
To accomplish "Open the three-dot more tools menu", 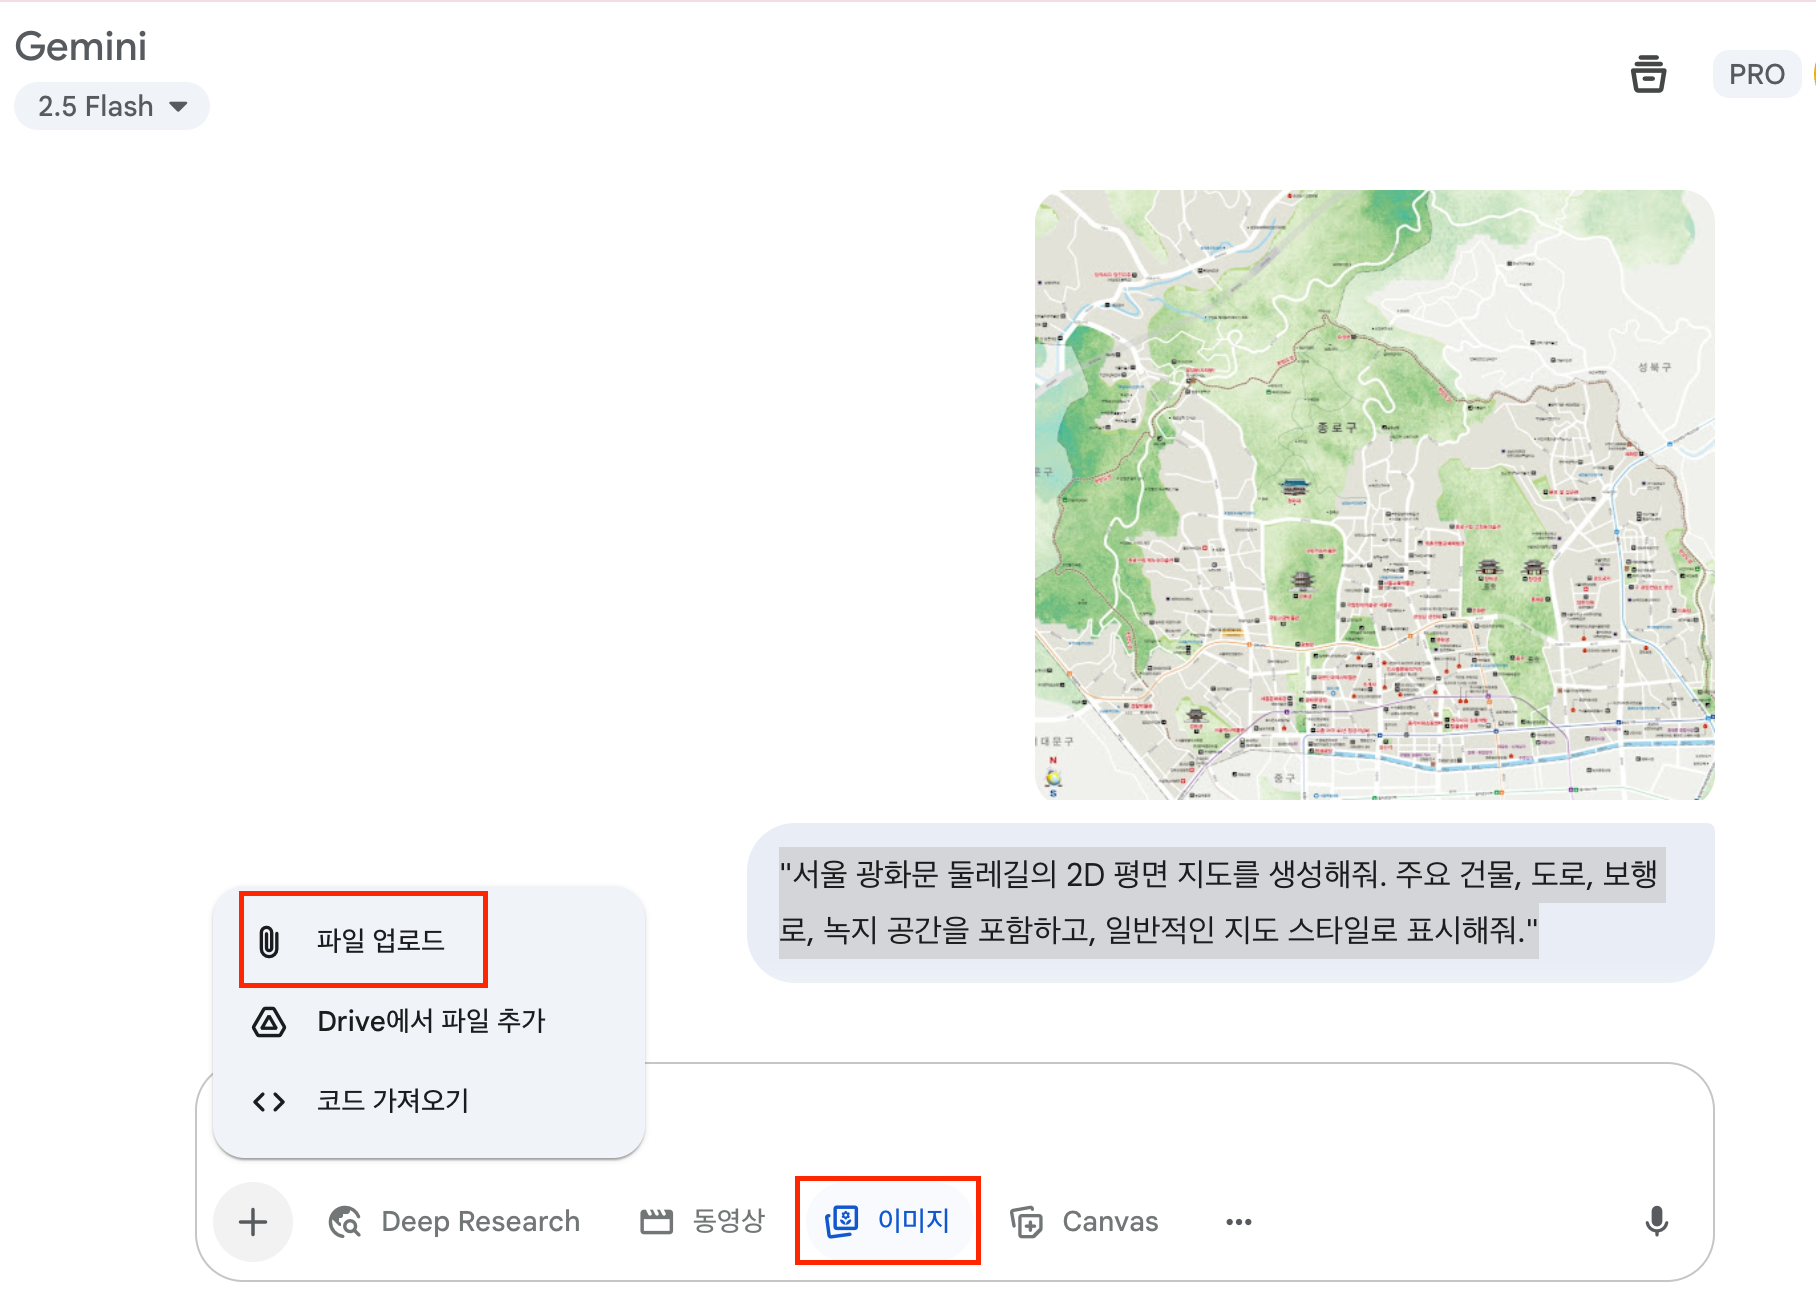I will 1239,1221.
